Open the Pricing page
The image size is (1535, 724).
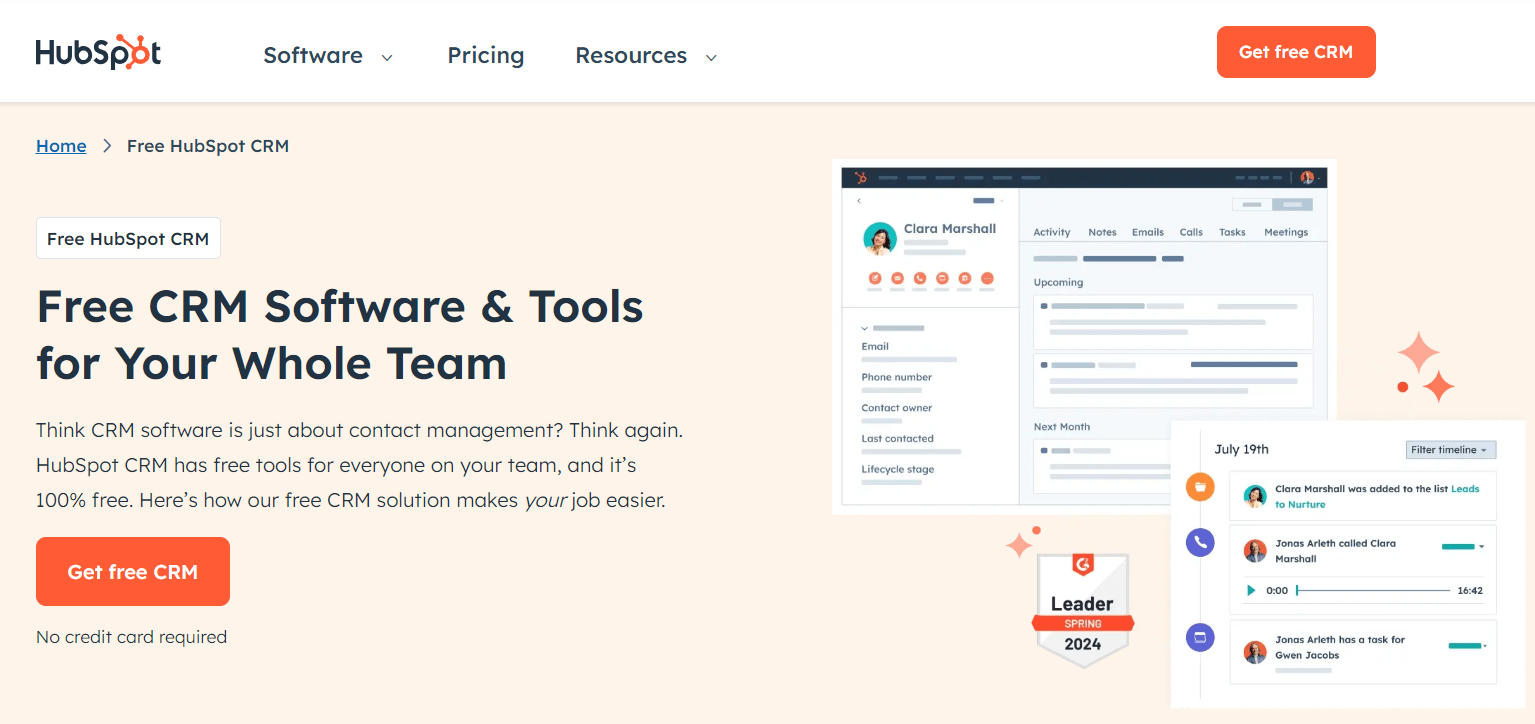point(485,56)
